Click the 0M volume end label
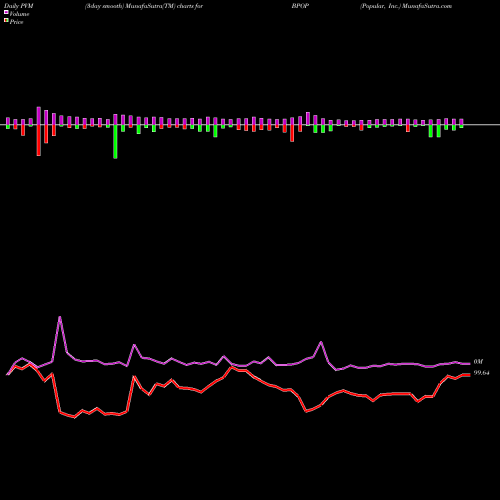 point(478,362)
